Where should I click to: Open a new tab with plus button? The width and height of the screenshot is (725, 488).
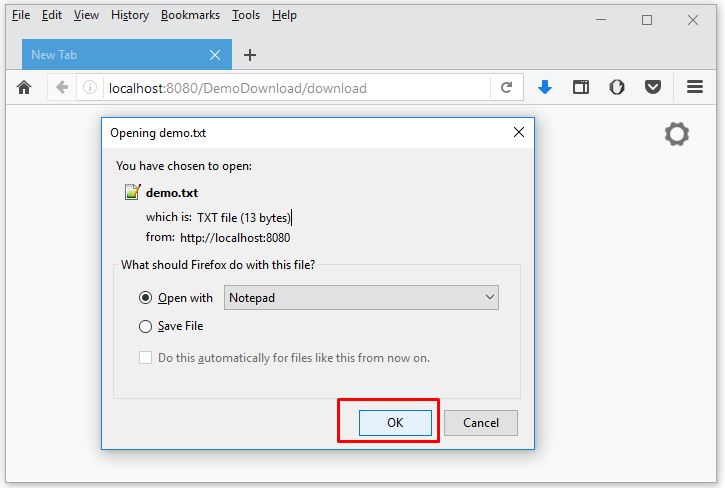click(x=250, y=55)
